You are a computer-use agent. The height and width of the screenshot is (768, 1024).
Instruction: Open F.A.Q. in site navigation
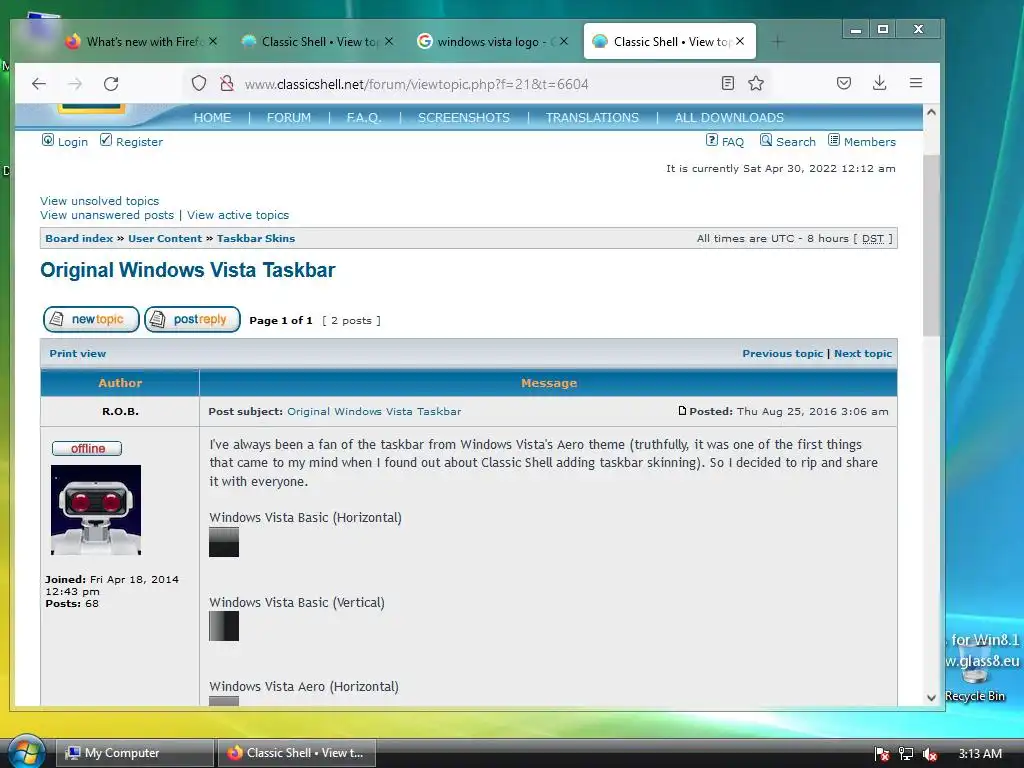(x=364, y=118)
